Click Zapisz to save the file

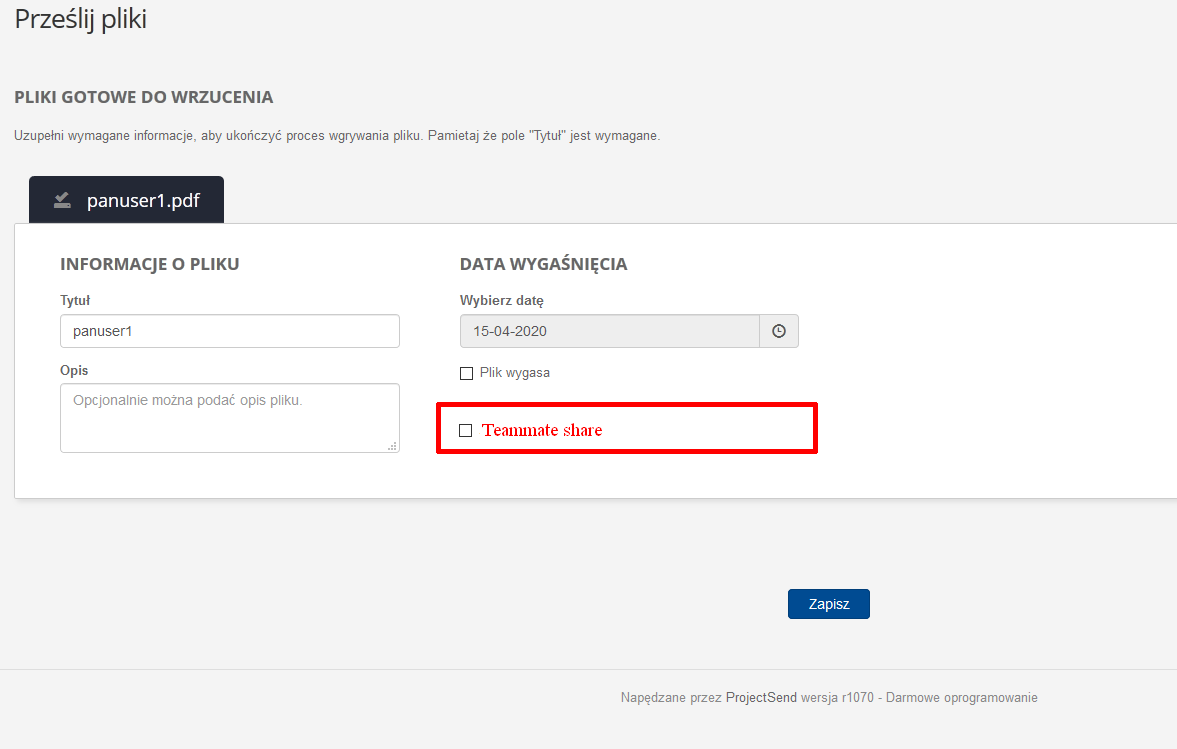pos(828,603)
